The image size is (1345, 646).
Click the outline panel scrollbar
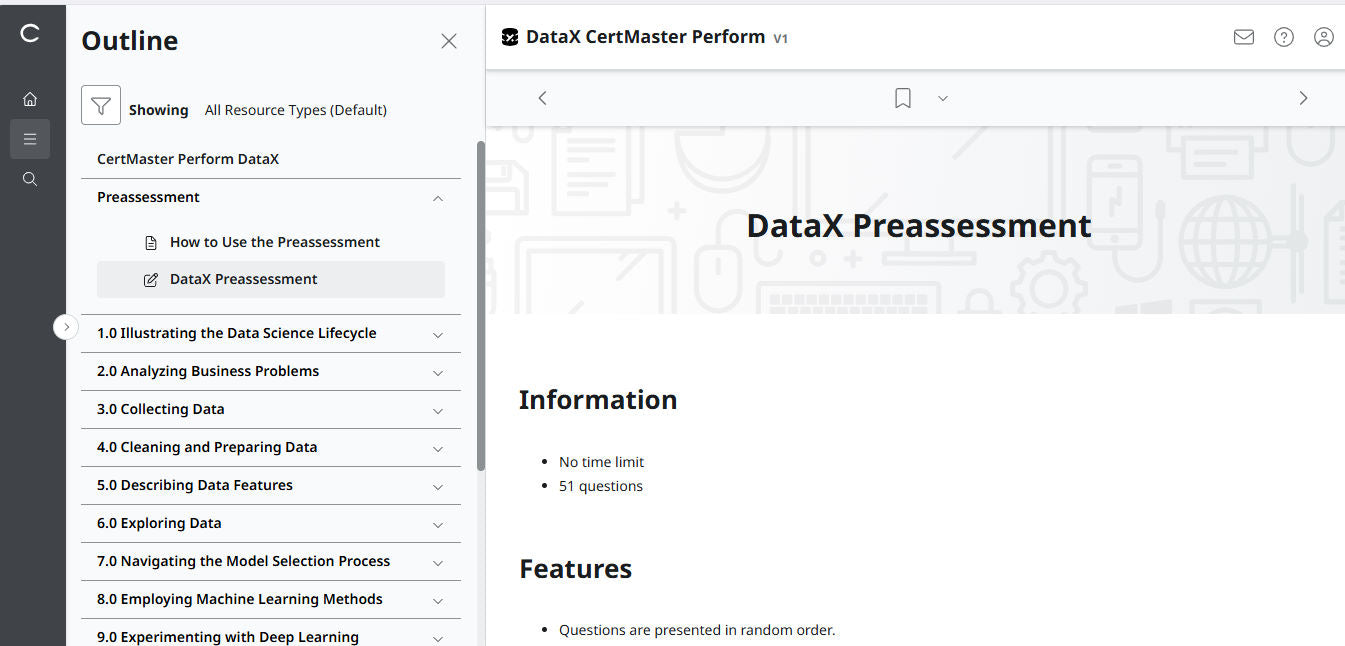481,300
